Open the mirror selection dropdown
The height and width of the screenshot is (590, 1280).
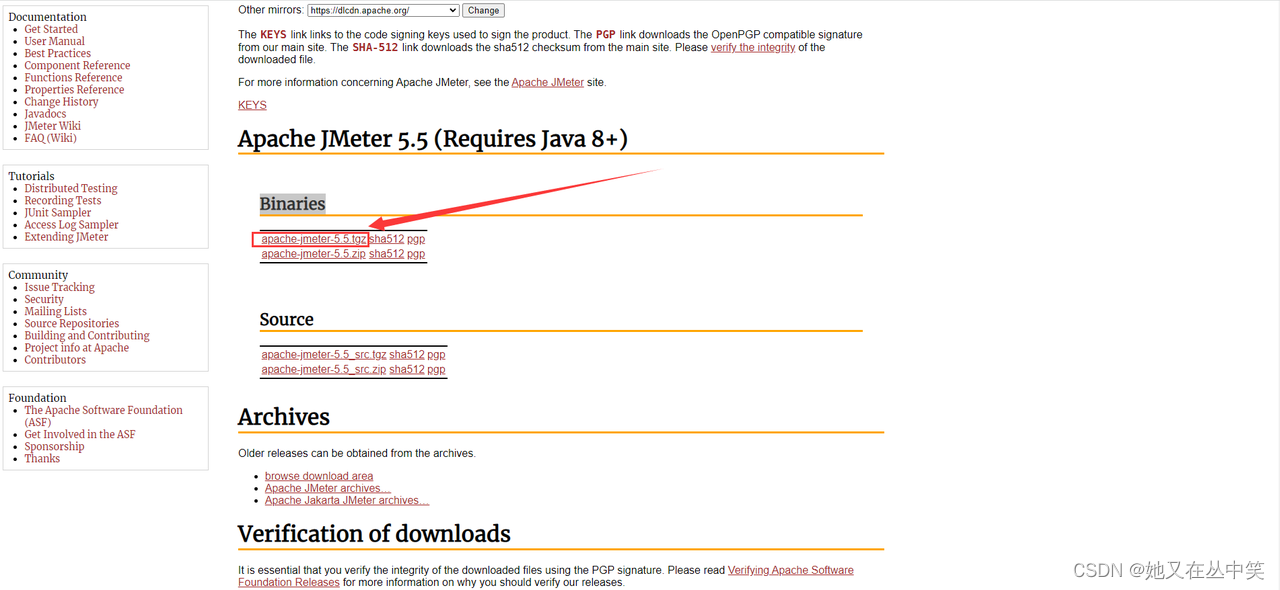(x=383, y=10)
